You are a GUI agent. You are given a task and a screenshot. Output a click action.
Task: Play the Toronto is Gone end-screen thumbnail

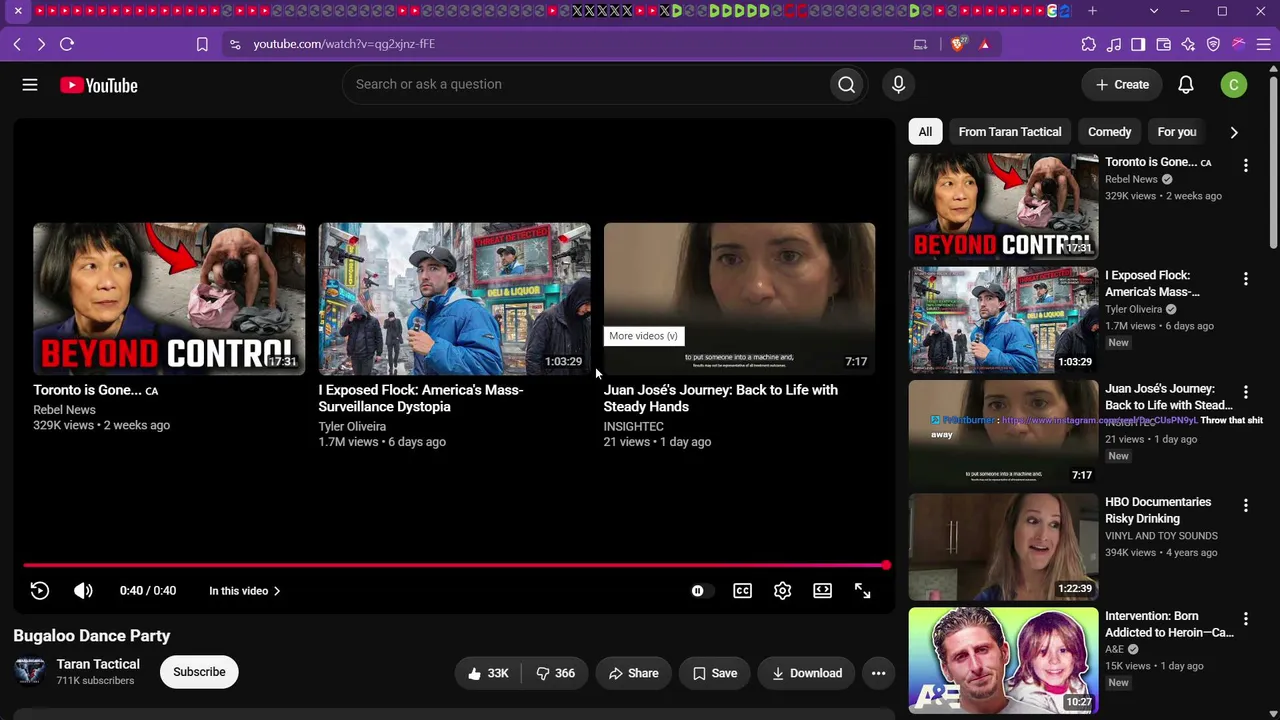(x=169, y=299)
